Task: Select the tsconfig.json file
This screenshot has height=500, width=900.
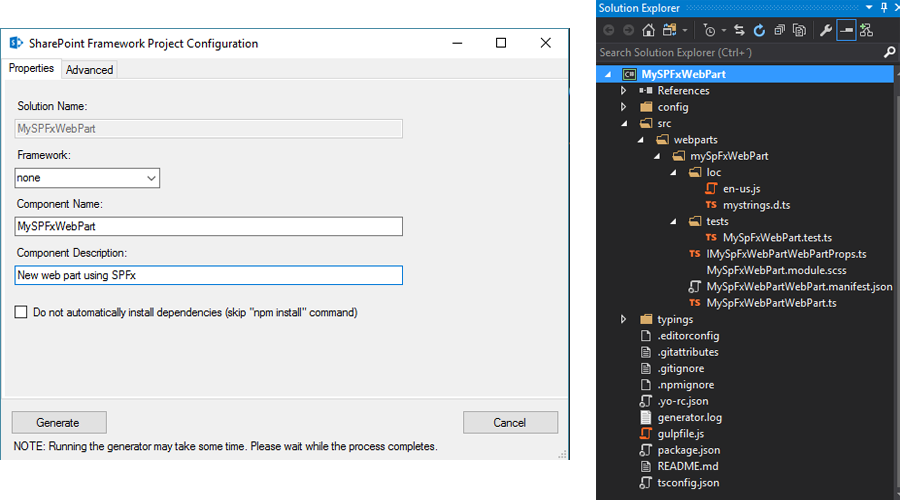Action: point(688,483)
